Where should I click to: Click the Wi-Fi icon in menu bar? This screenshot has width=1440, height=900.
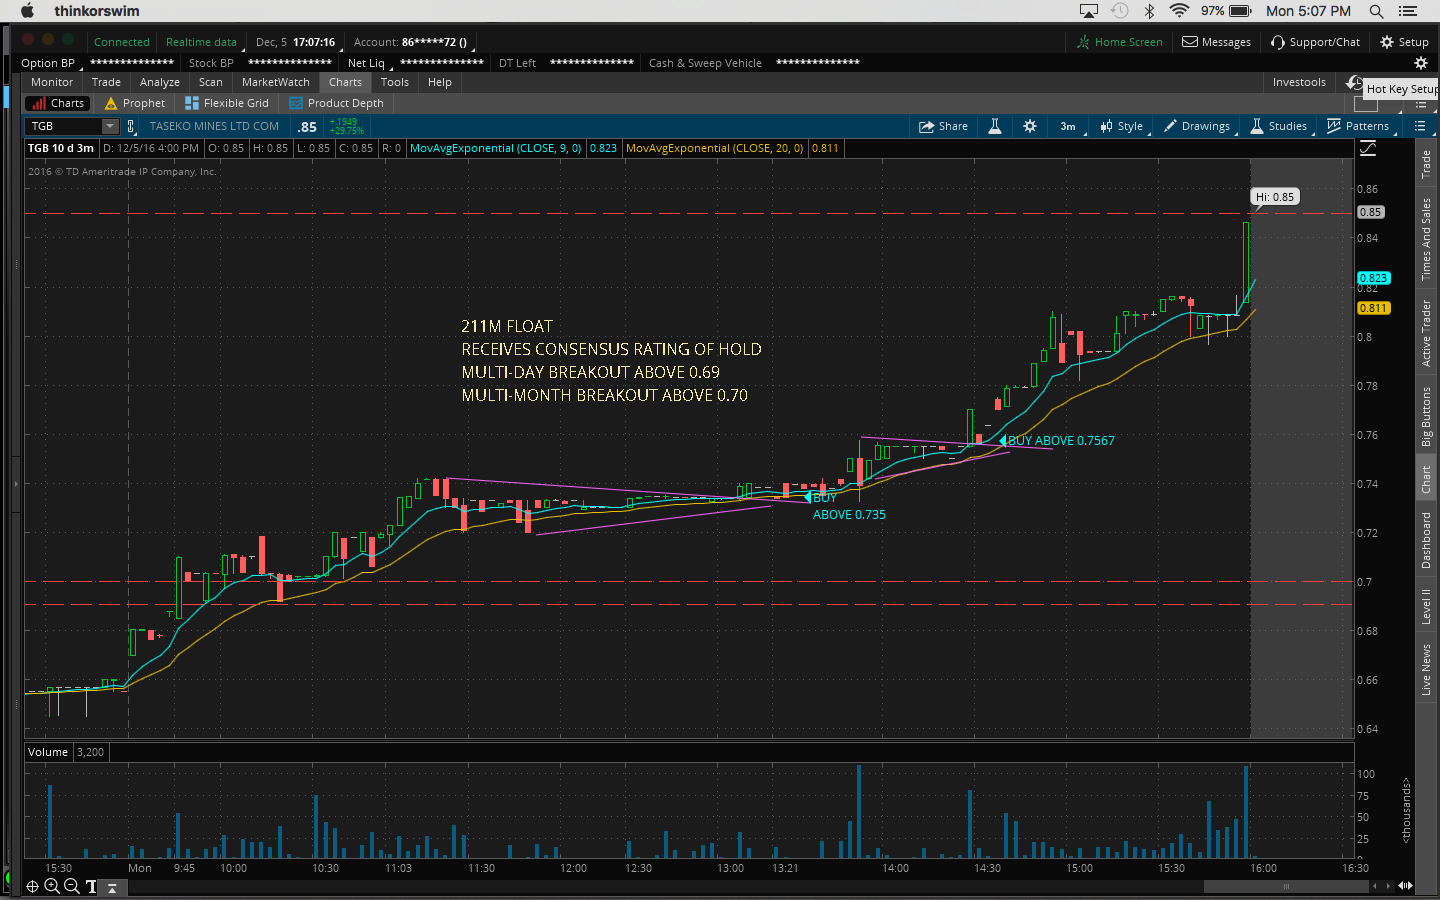coord(1179,11)
